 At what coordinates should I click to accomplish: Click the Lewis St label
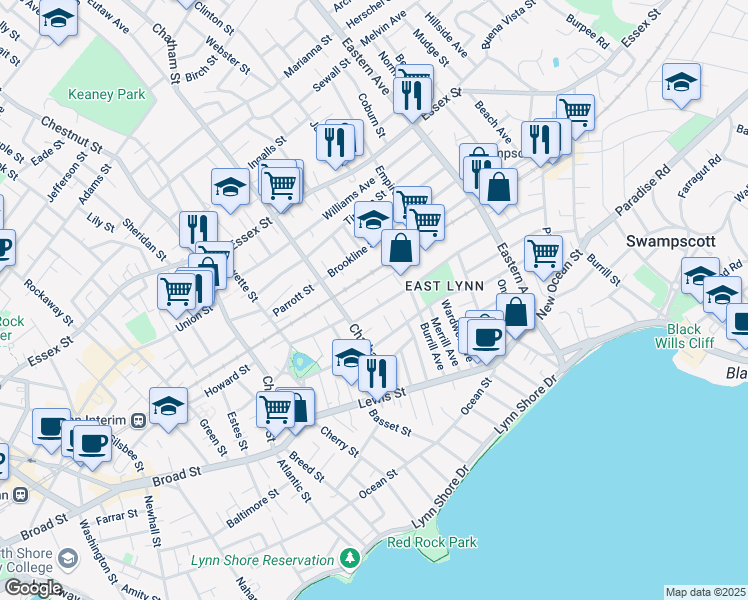click(x=382, y=397)
